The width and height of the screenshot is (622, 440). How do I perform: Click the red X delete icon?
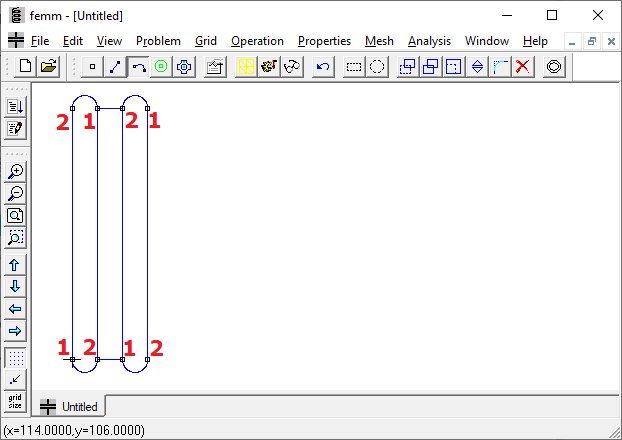(522, 67)
